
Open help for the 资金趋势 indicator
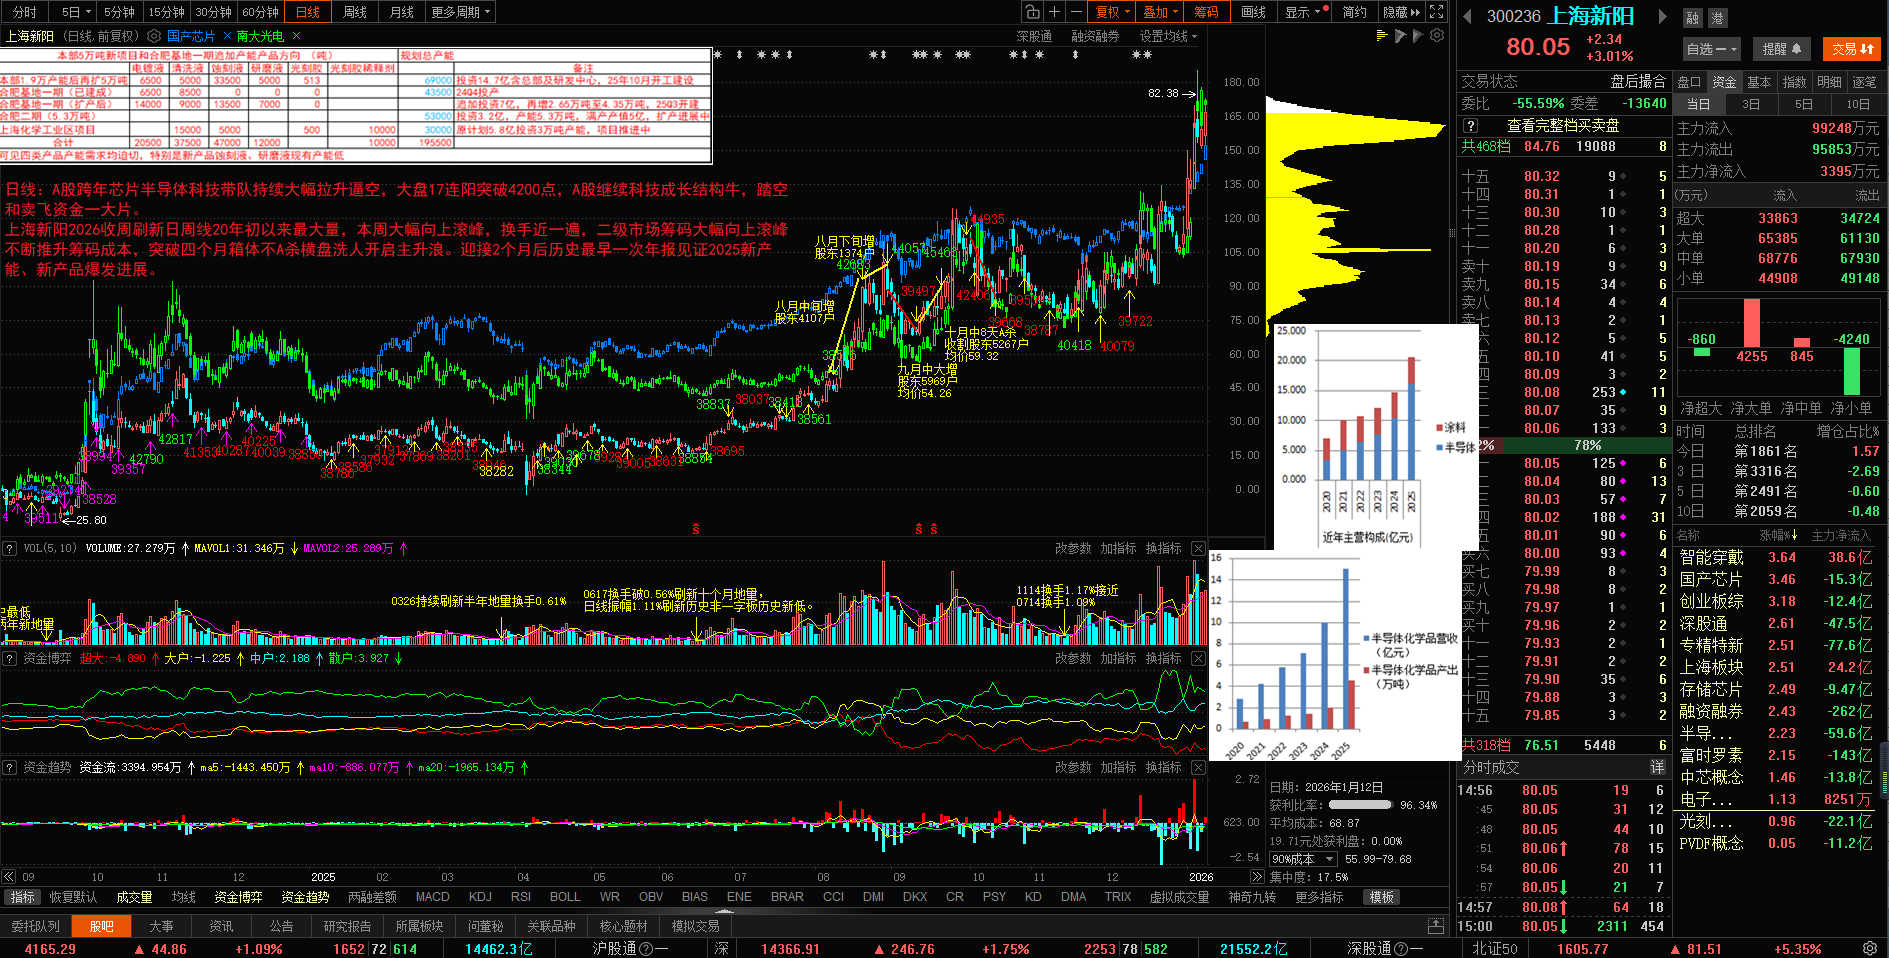tap(9, 767)
